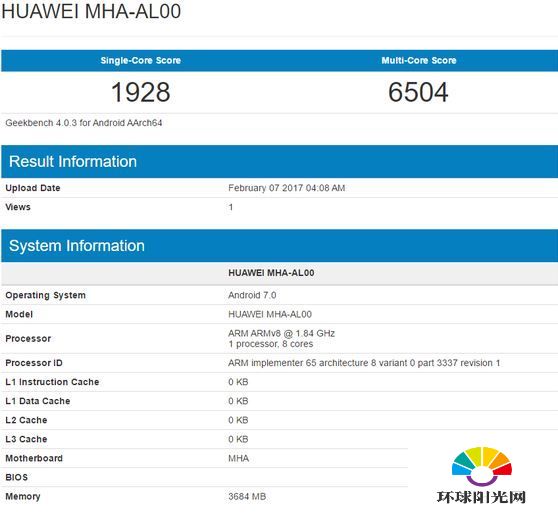This screenshot has width=558, height=513.
Task: Select the Single-Core Score header
Action: coord(141,60)
